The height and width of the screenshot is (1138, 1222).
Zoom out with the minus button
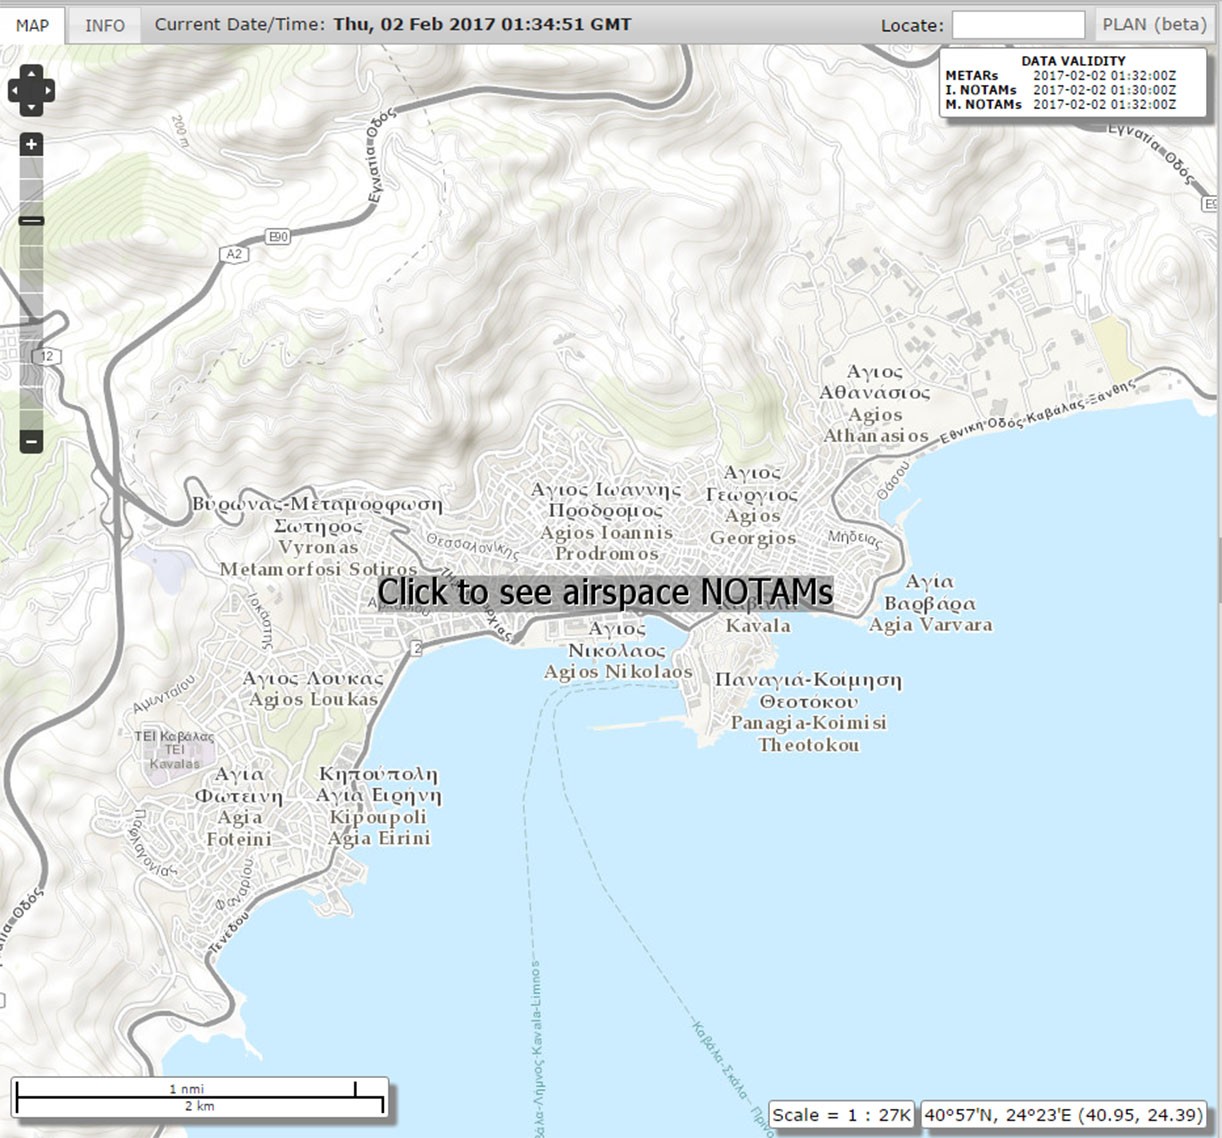pos(32,441)
